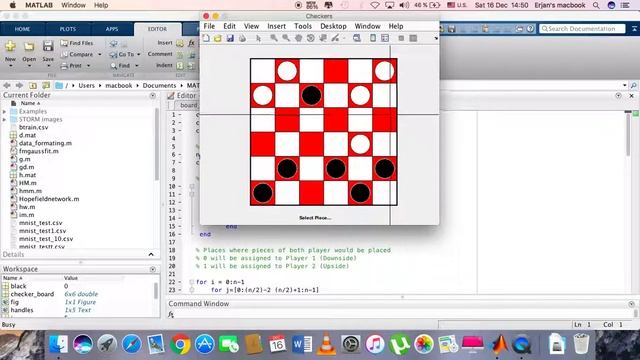Expand the Details panel chevron
640x360 pixels.
point(151,254)
